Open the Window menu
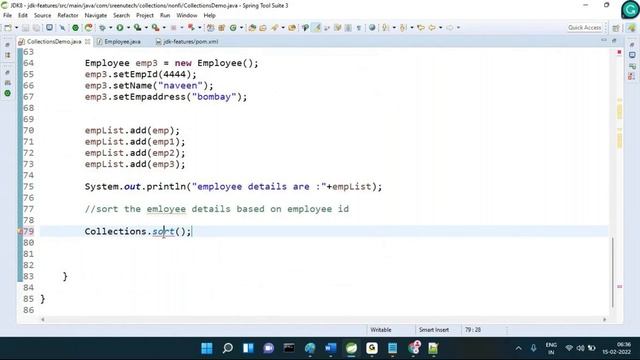 click(x=187, y=15)
